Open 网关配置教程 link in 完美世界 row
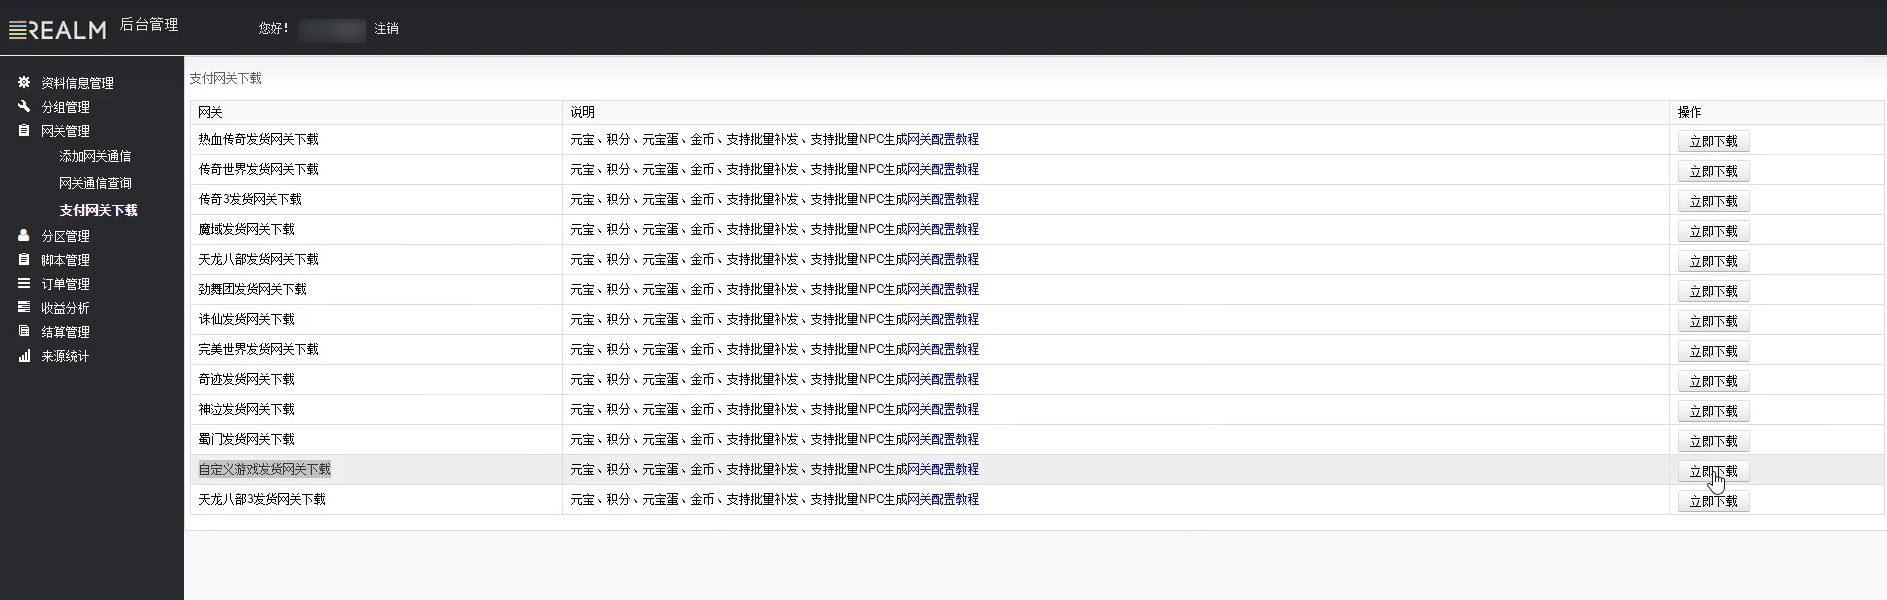Image resolution: width=1887 pixels, height=600 pixels. coord(943,349)
